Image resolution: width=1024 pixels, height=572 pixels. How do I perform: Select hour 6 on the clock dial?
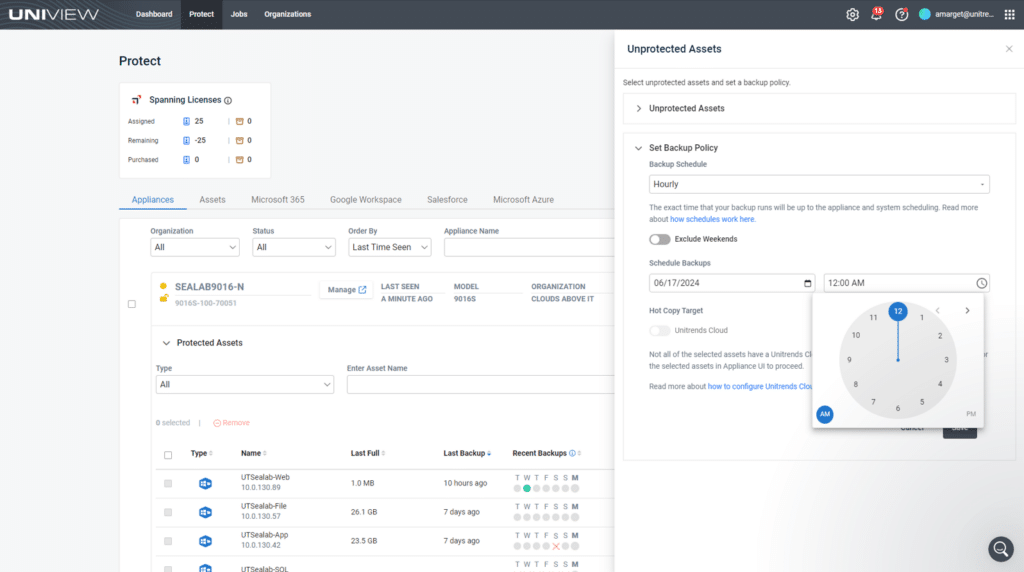898,409
